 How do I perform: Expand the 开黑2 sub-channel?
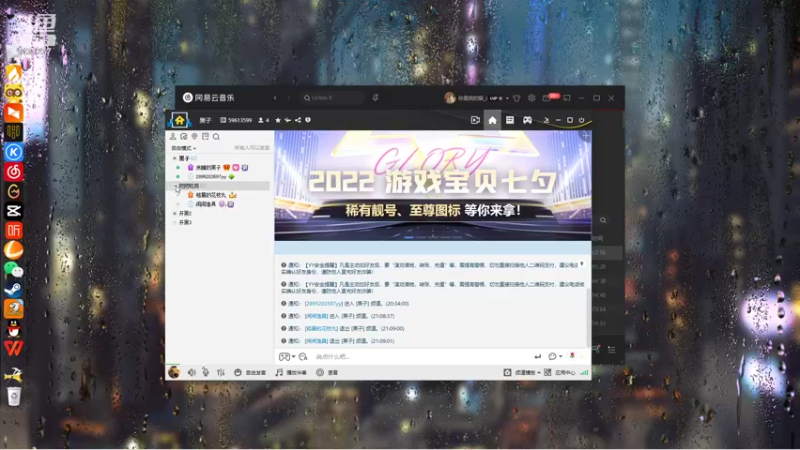coord(174,213)
